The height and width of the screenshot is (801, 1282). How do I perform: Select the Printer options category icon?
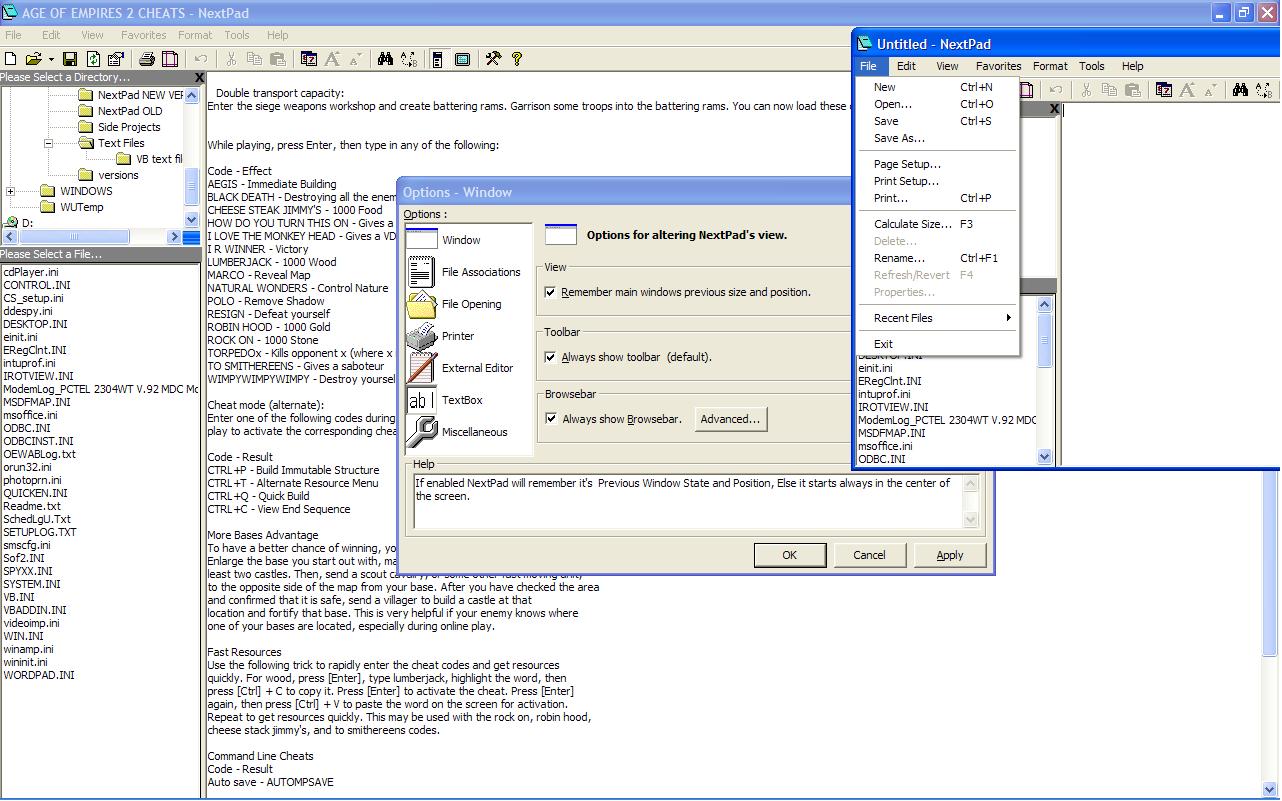click(x=423, y=336)
